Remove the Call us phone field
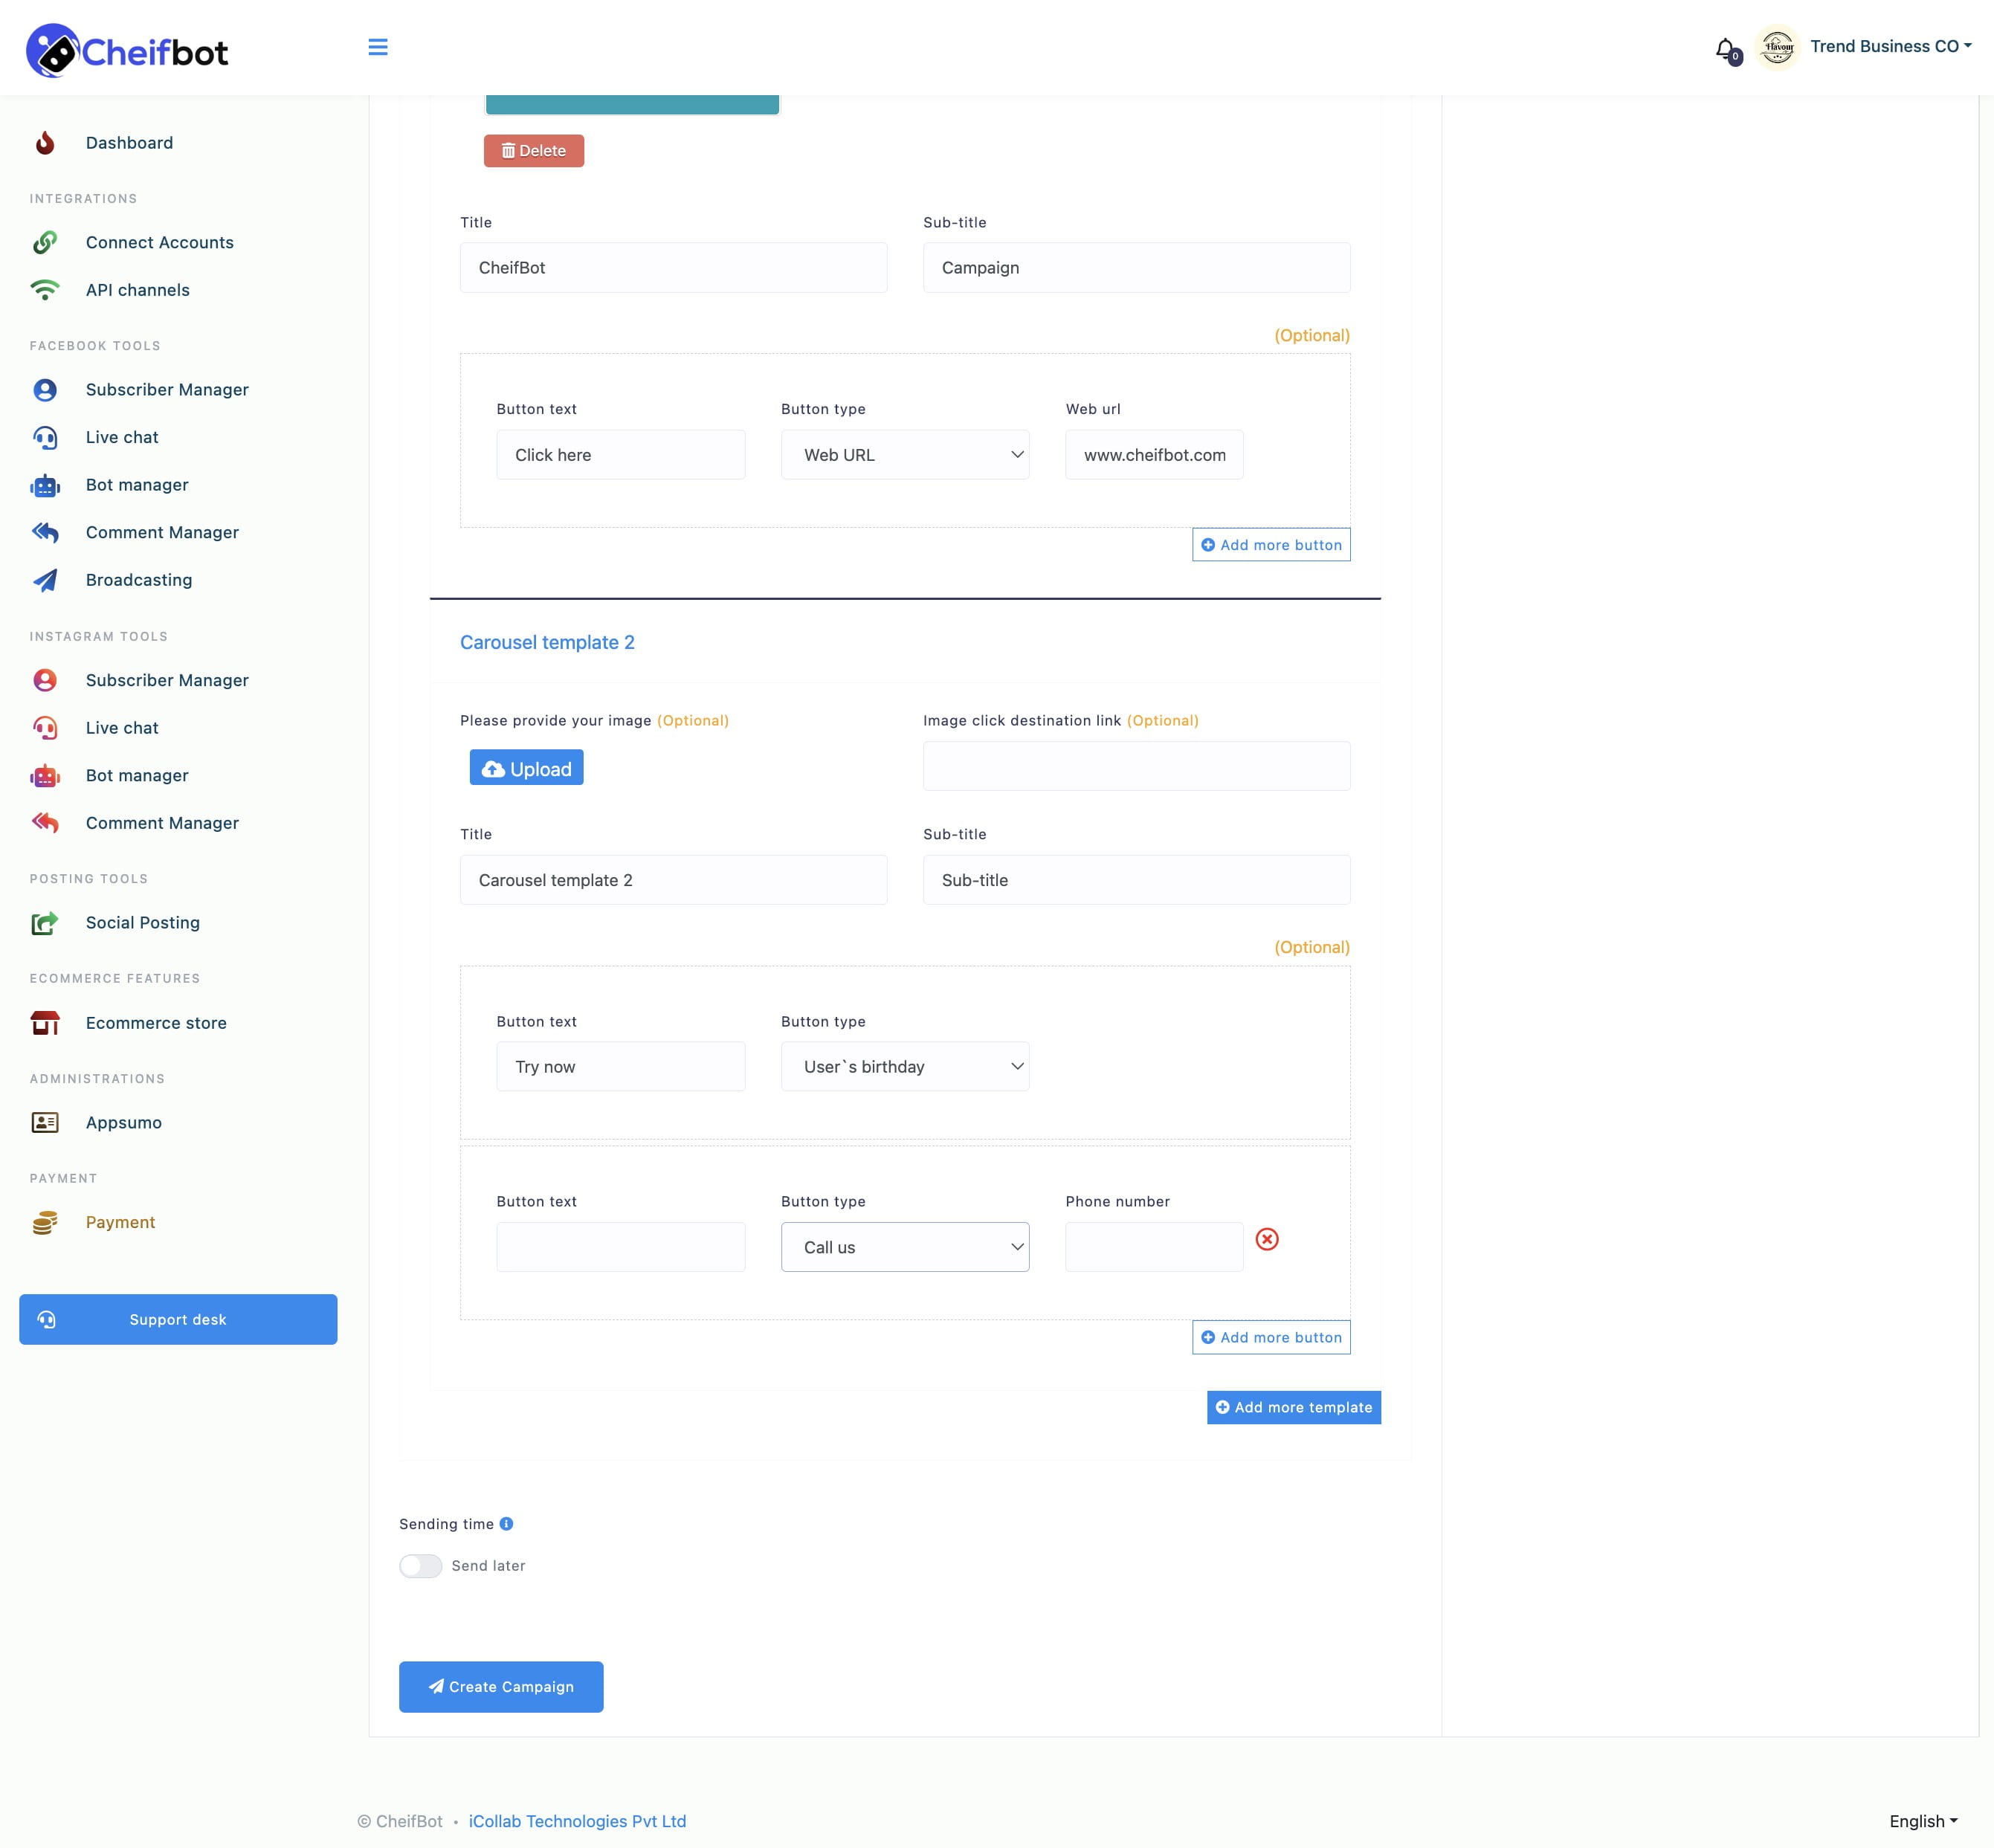Viewport: 1994px width, 1848px height. click(x=1266, y=1238)
